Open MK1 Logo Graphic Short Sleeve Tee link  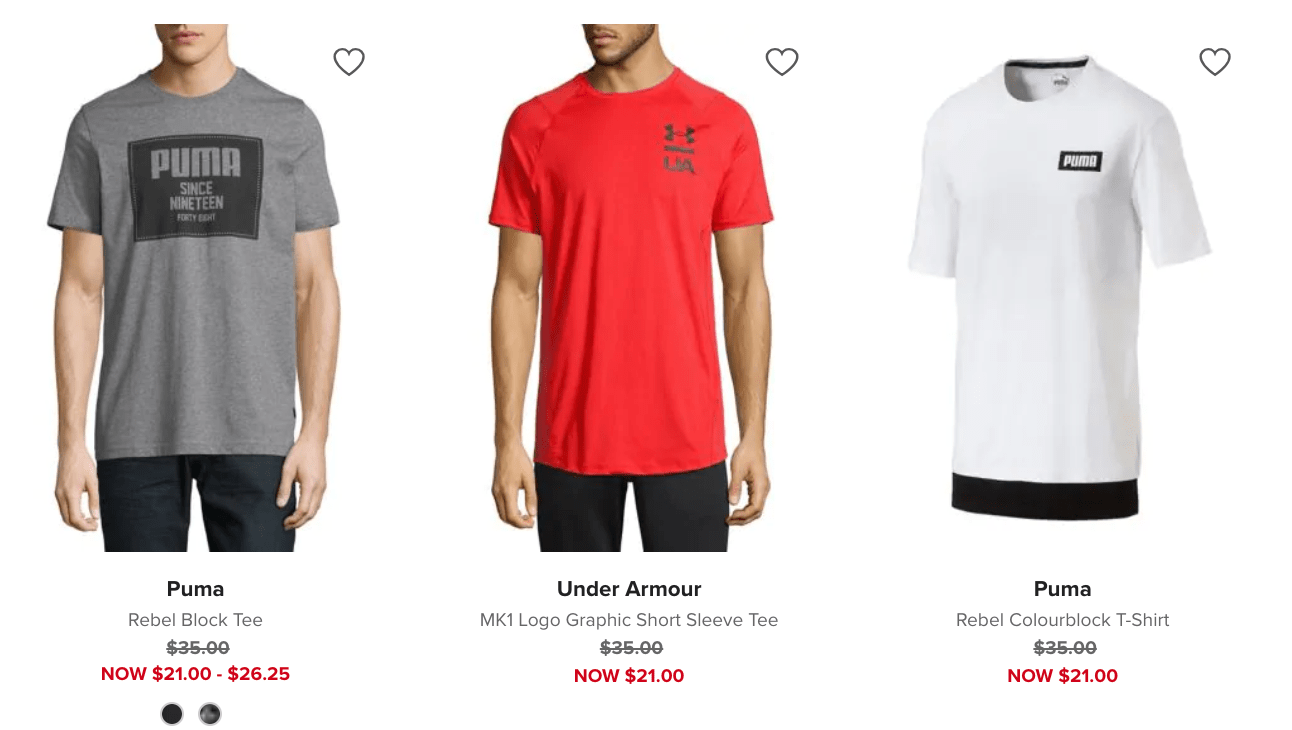(x=629, y=620)
